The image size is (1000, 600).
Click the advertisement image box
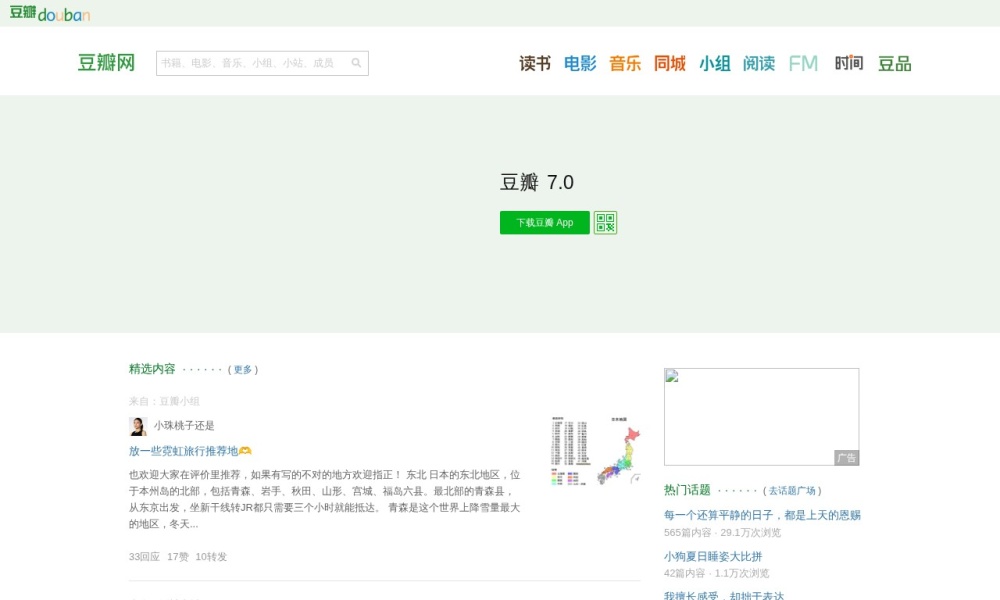coord(761,416)
